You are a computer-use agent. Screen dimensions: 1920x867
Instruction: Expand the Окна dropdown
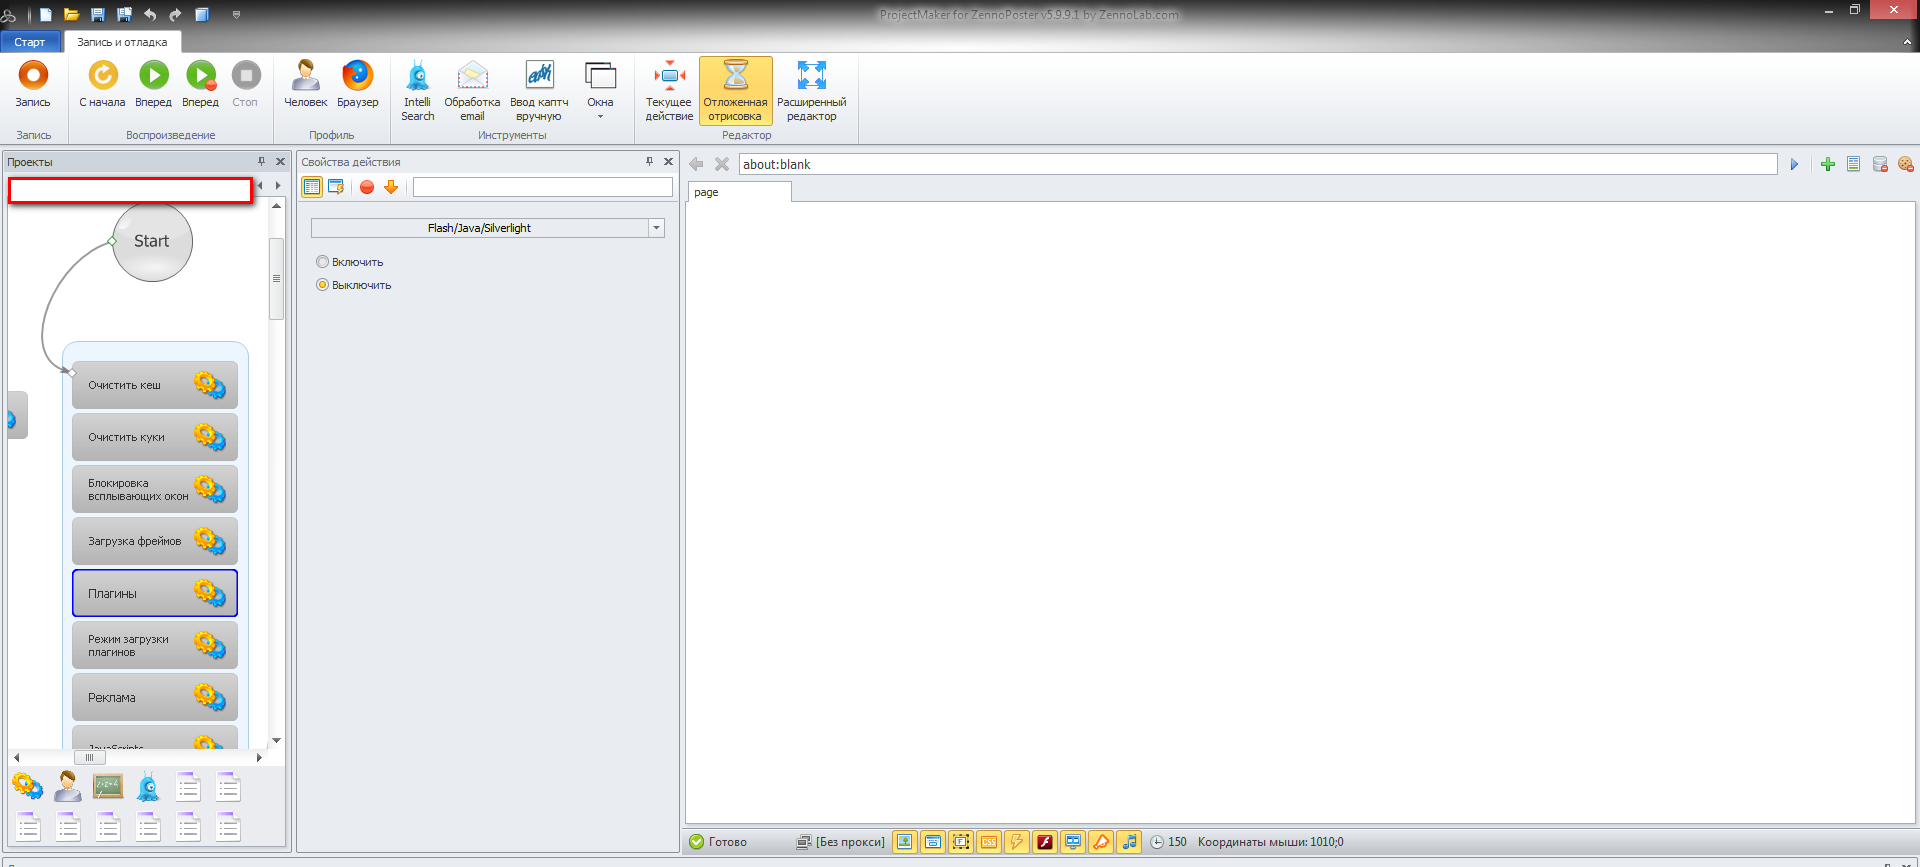pyautogui.click(x=600, y=90)
